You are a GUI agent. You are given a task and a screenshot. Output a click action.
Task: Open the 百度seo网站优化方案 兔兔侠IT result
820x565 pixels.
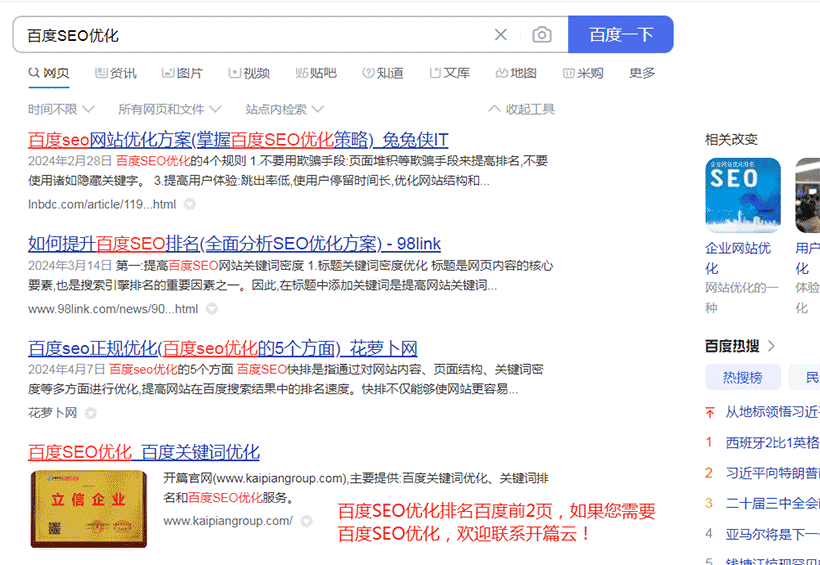click(238, 139)
